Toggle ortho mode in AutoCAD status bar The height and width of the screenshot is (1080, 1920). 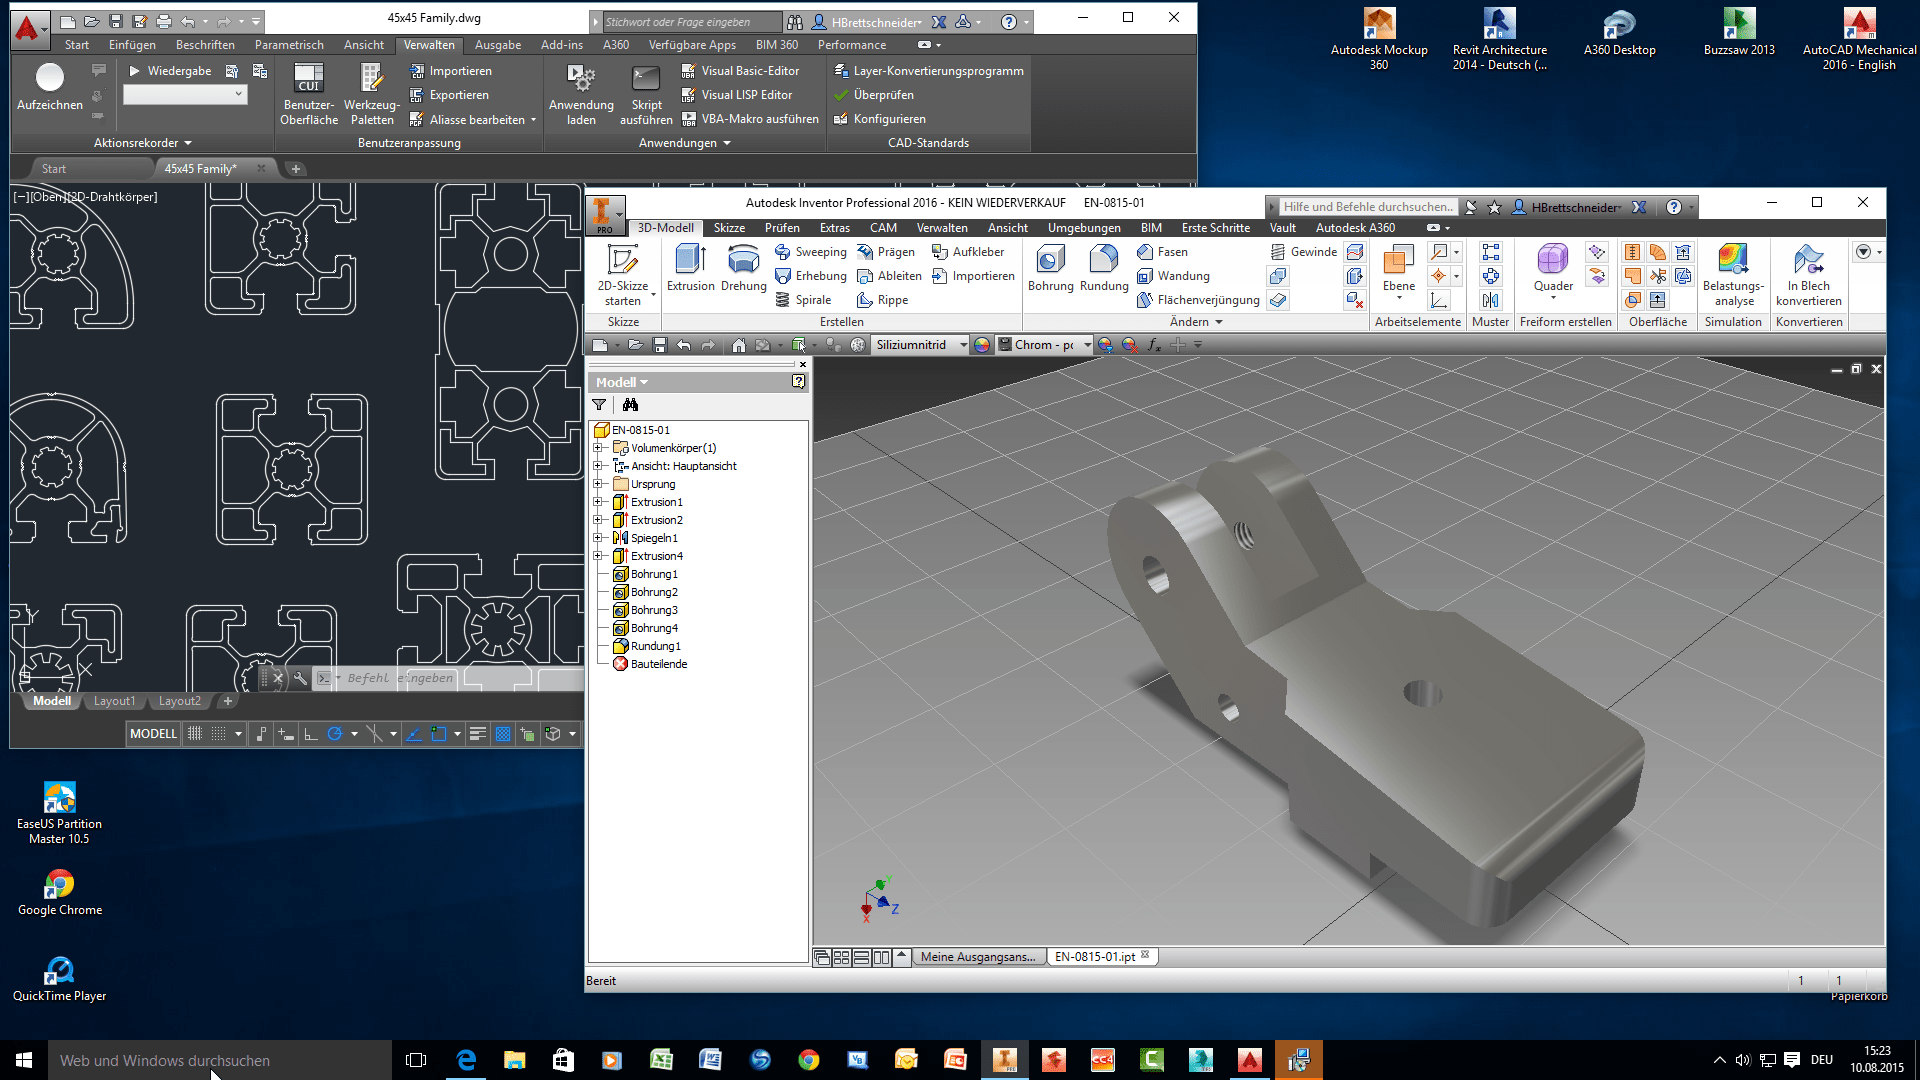311,734
